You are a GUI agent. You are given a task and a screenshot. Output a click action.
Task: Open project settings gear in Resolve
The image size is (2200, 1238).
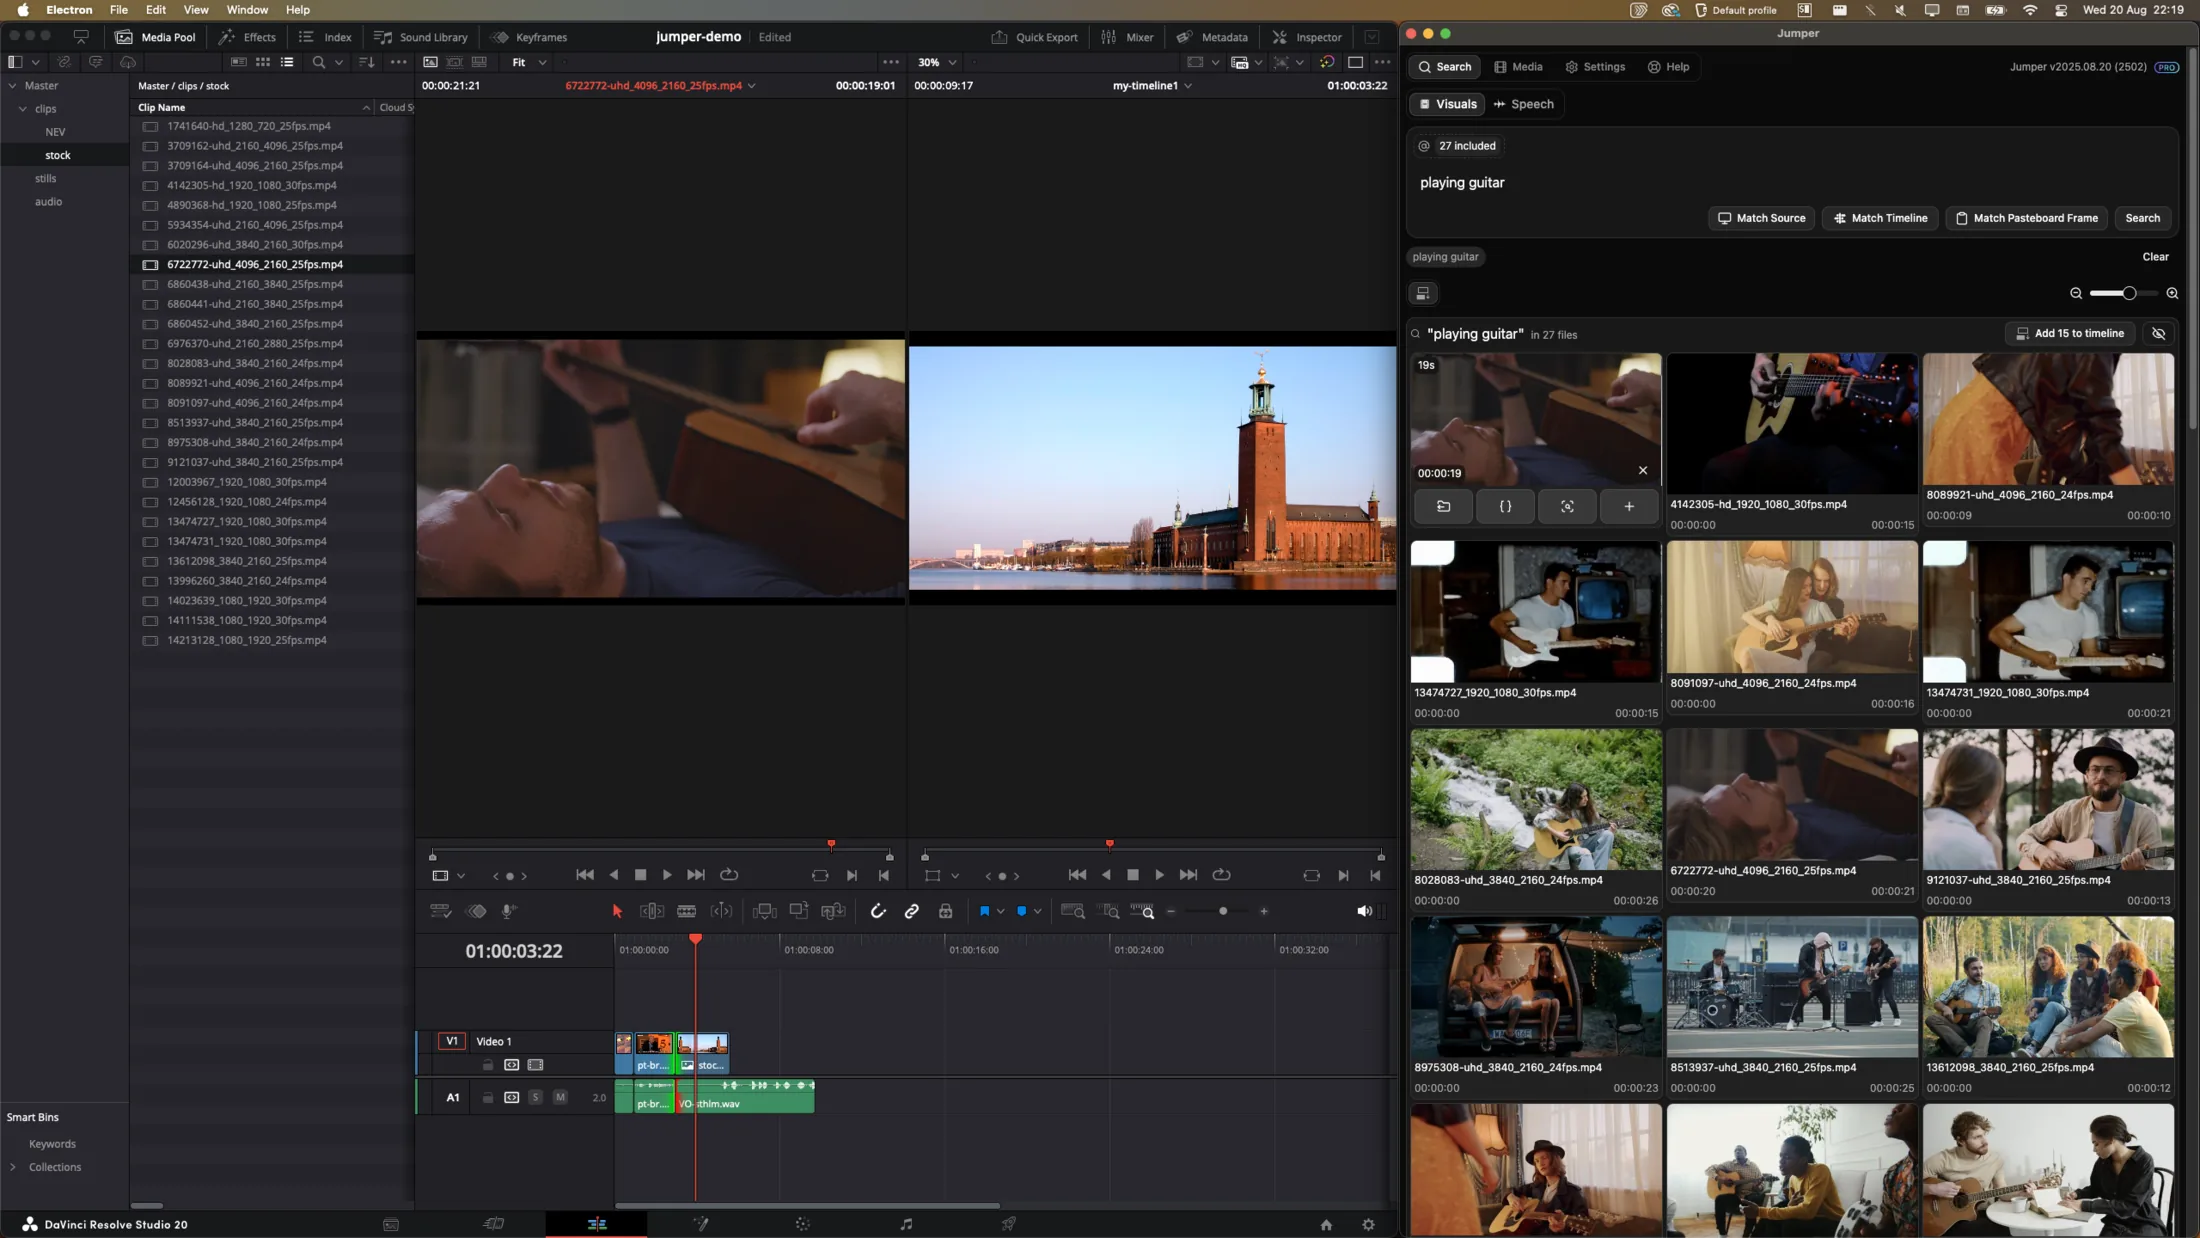tap(1368, 1224)
